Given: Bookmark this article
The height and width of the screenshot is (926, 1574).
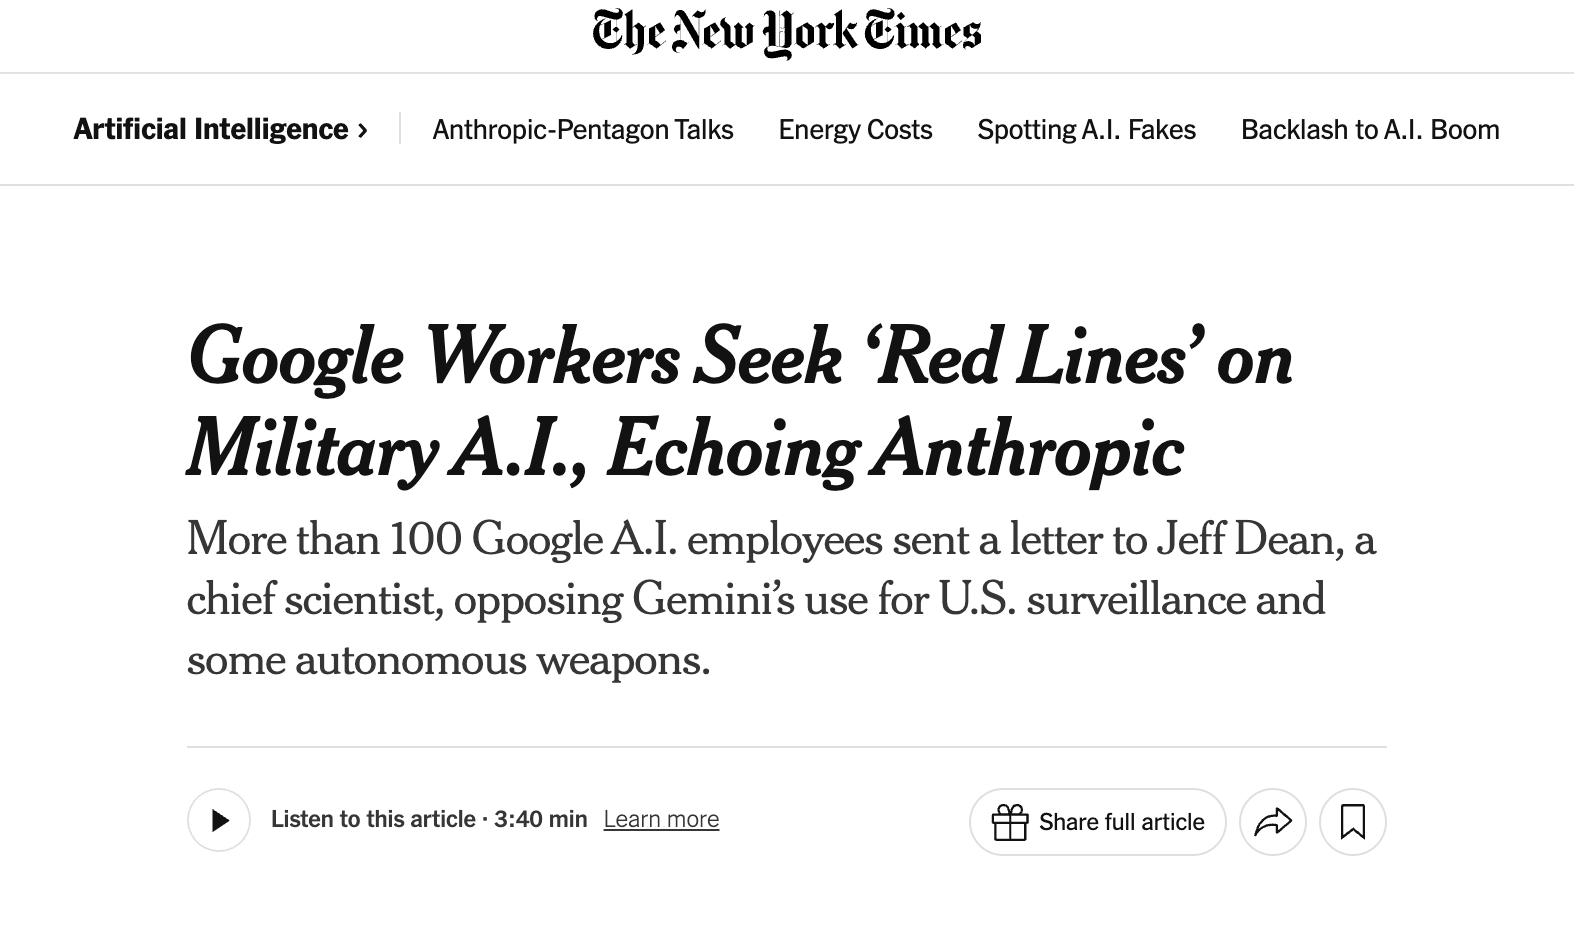Looking at the screenshot, I should [x=1353, y=822].
